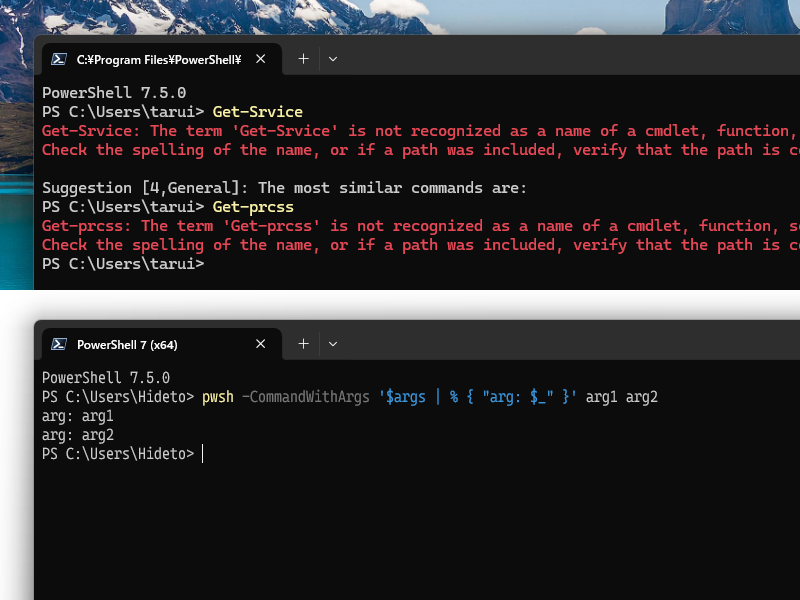The image size is (800, 600).
Task: Click the PowerShell icon on the PowerShell 7 (x64) tab
Action: (59, 344)
